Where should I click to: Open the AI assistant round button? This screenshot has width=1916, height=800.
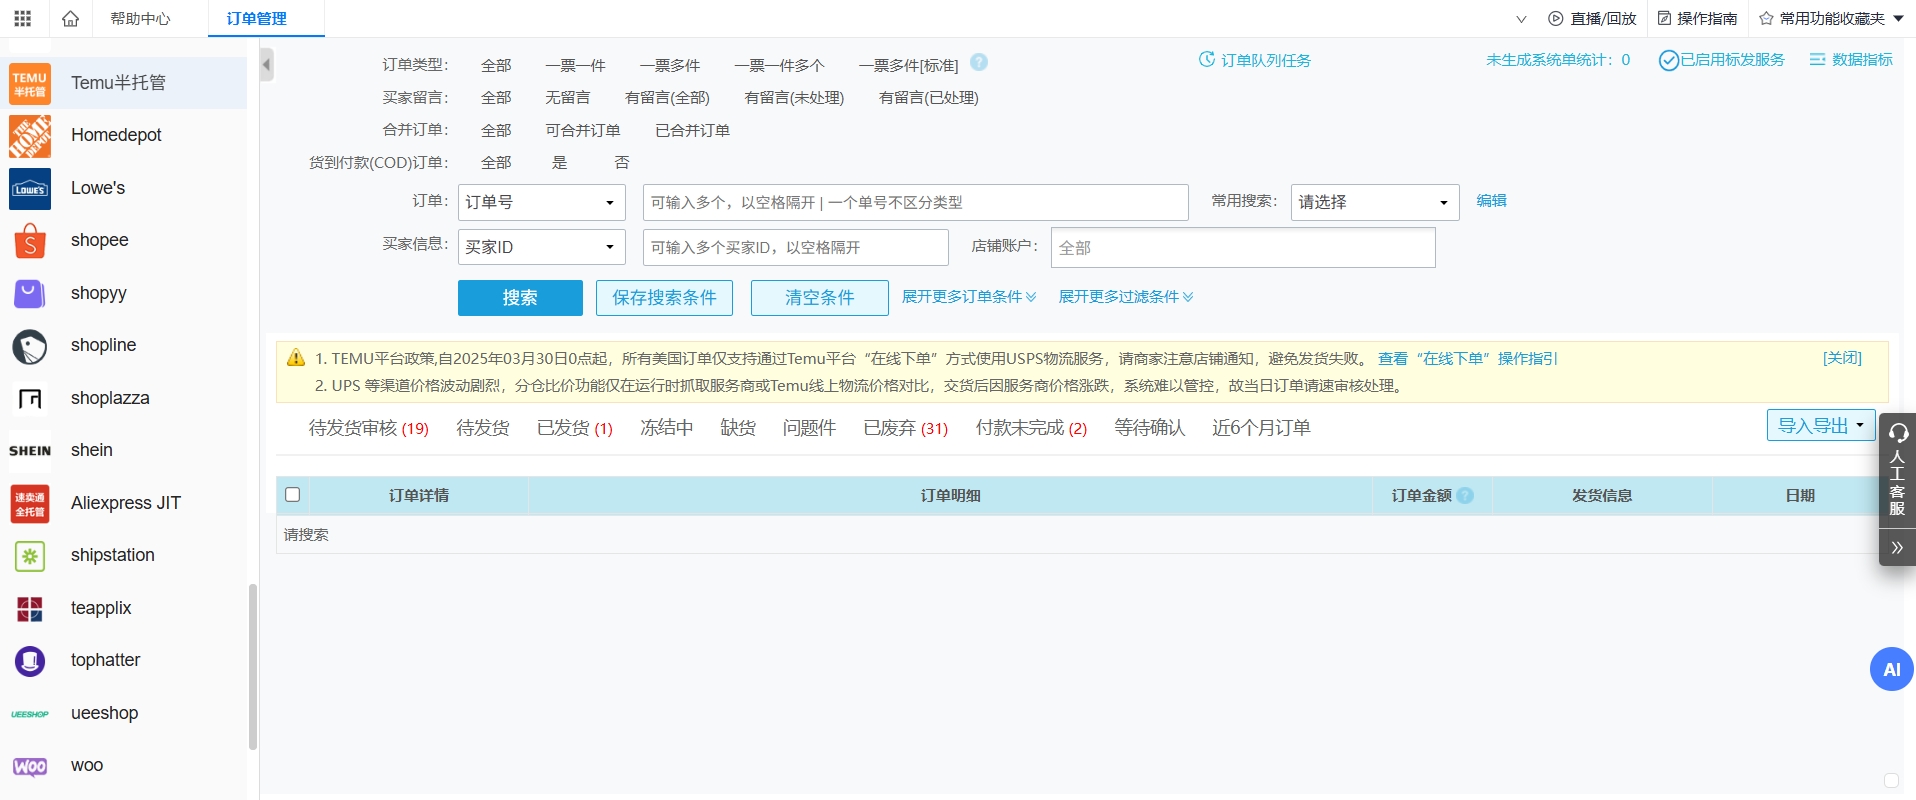click(1891, 669)
